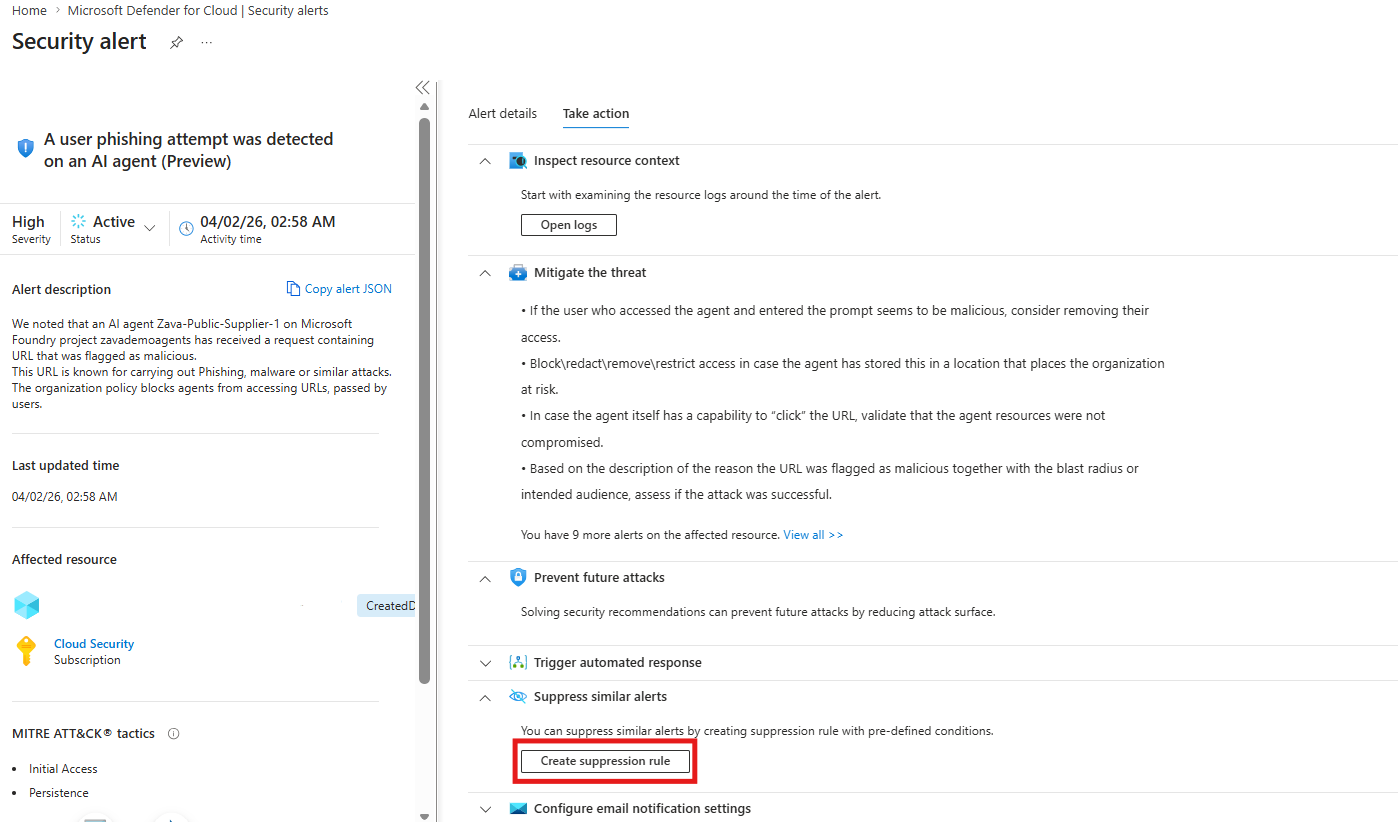Click the Suppress similar alerts eye icon
The height and width of the screenshot is (822, 1398).
[x=518, y=696]
